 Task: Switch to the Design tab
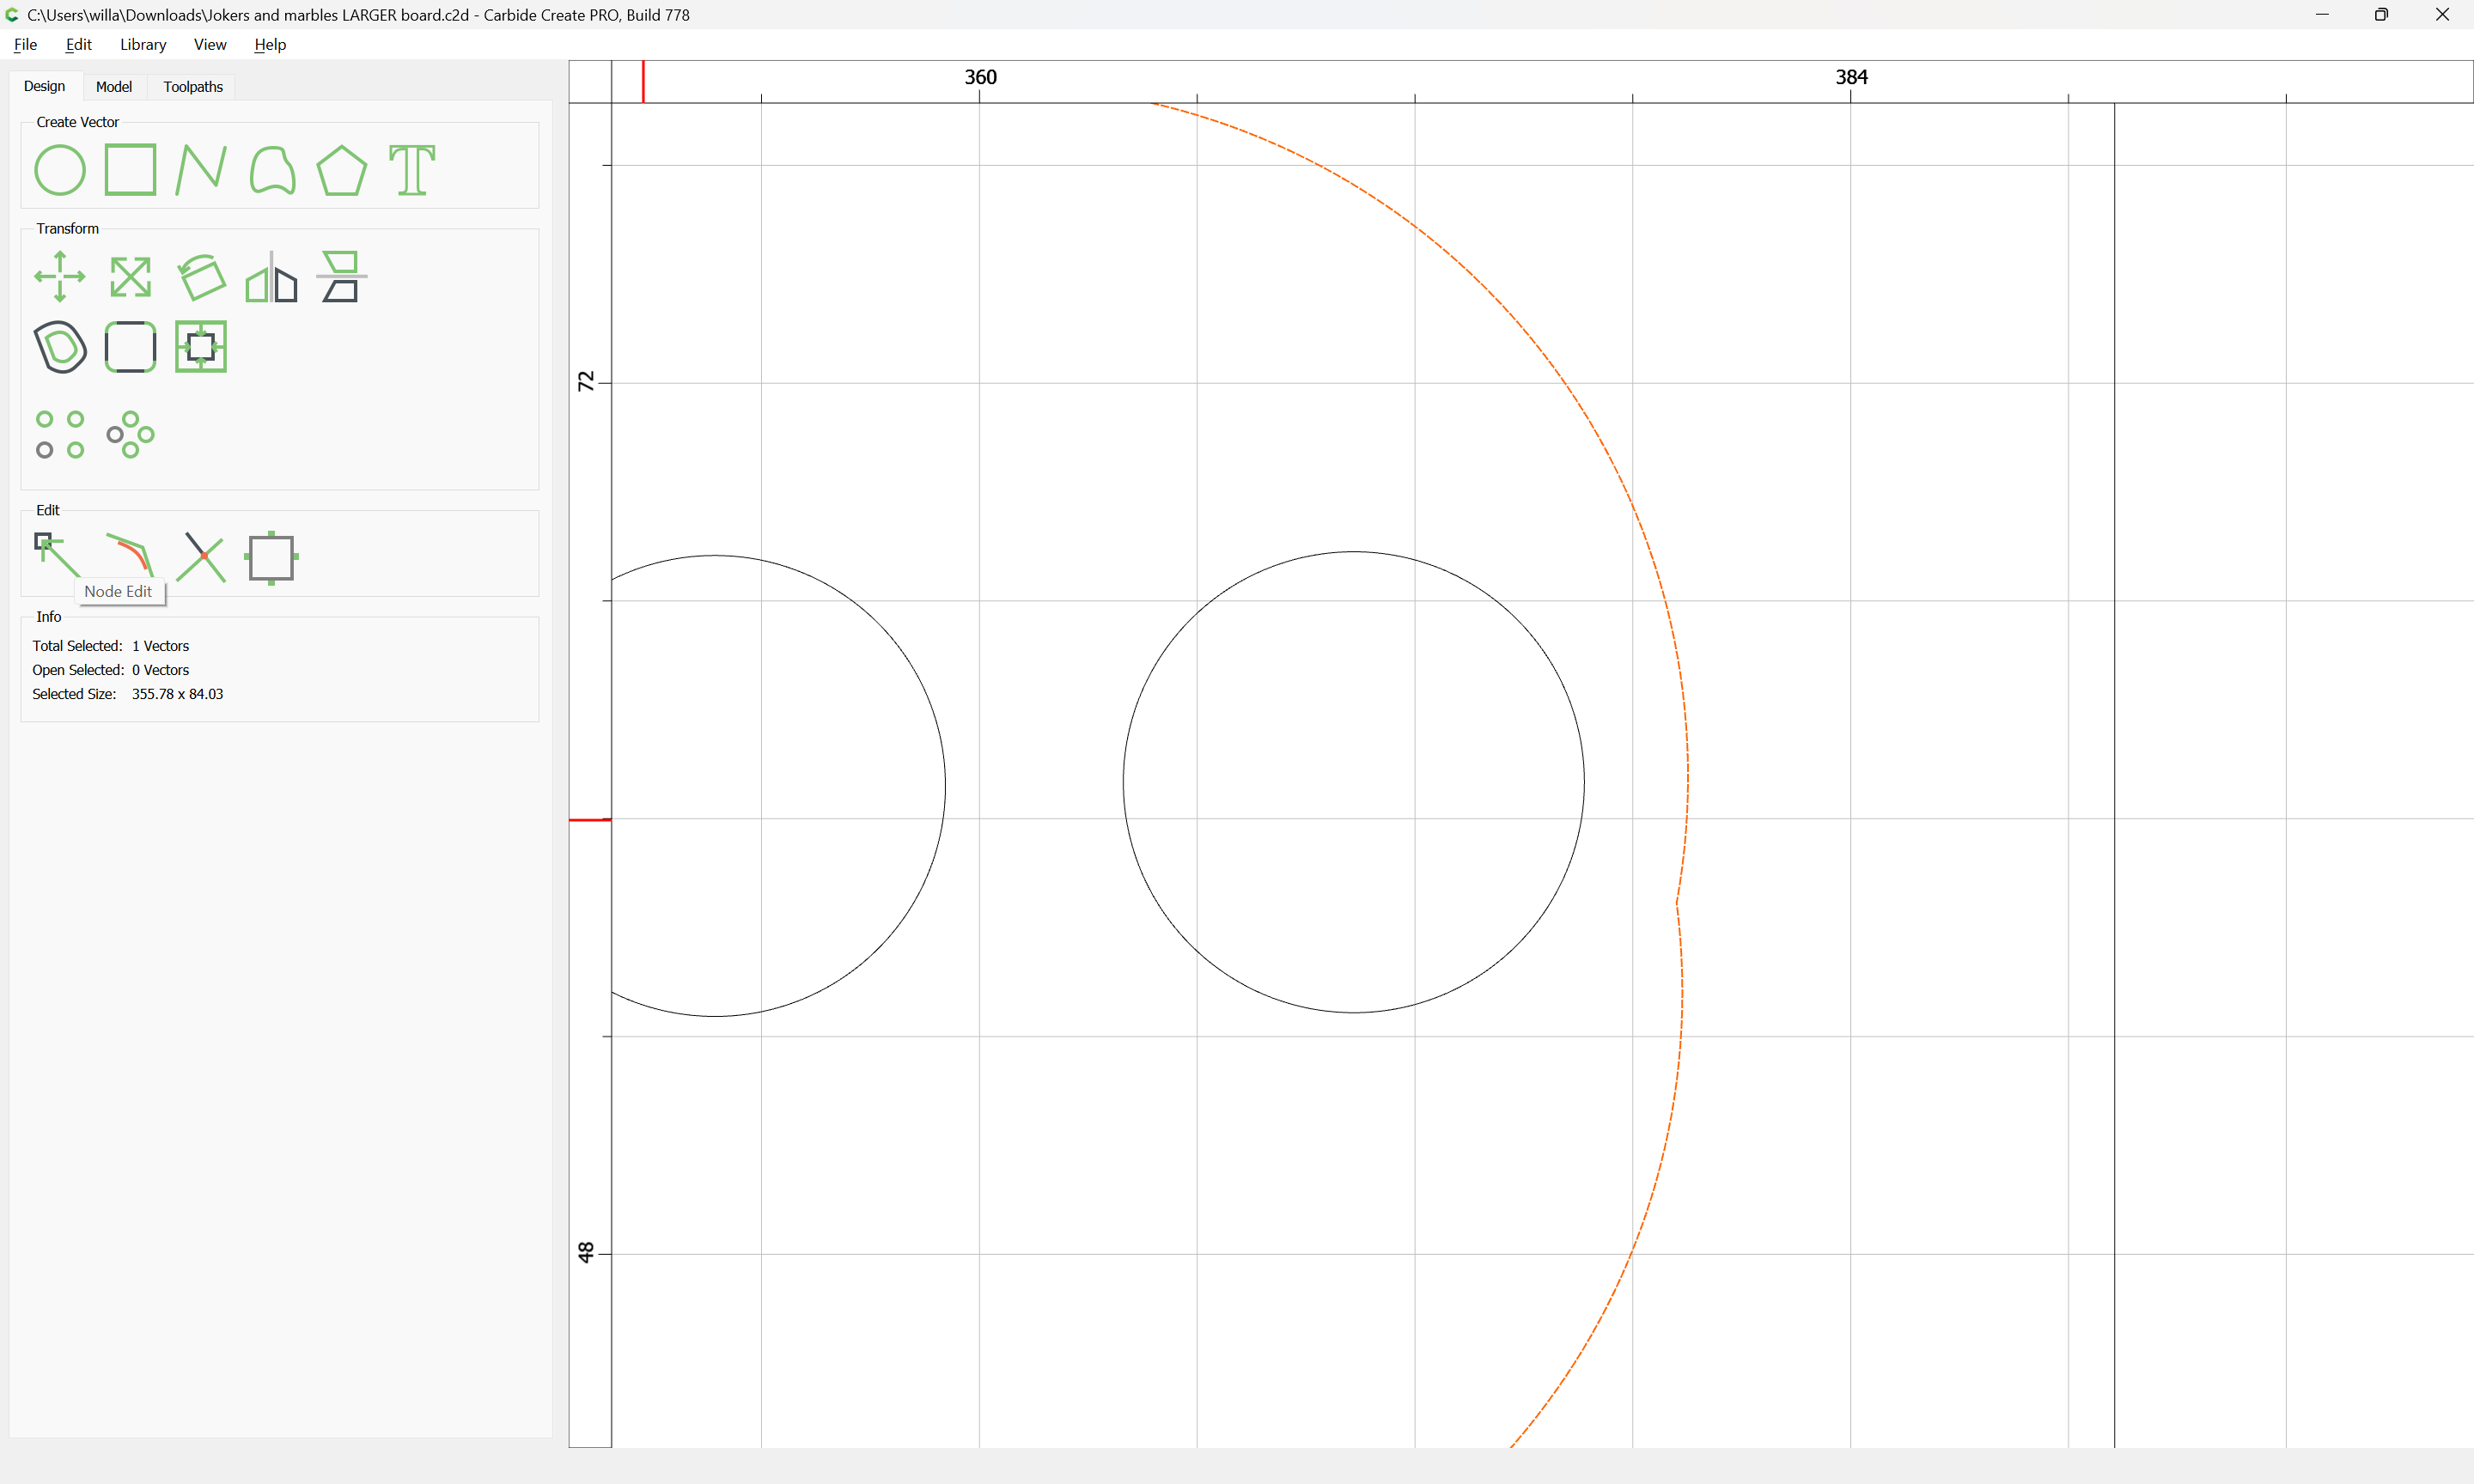pyautogui.click(x=44, y=86)
